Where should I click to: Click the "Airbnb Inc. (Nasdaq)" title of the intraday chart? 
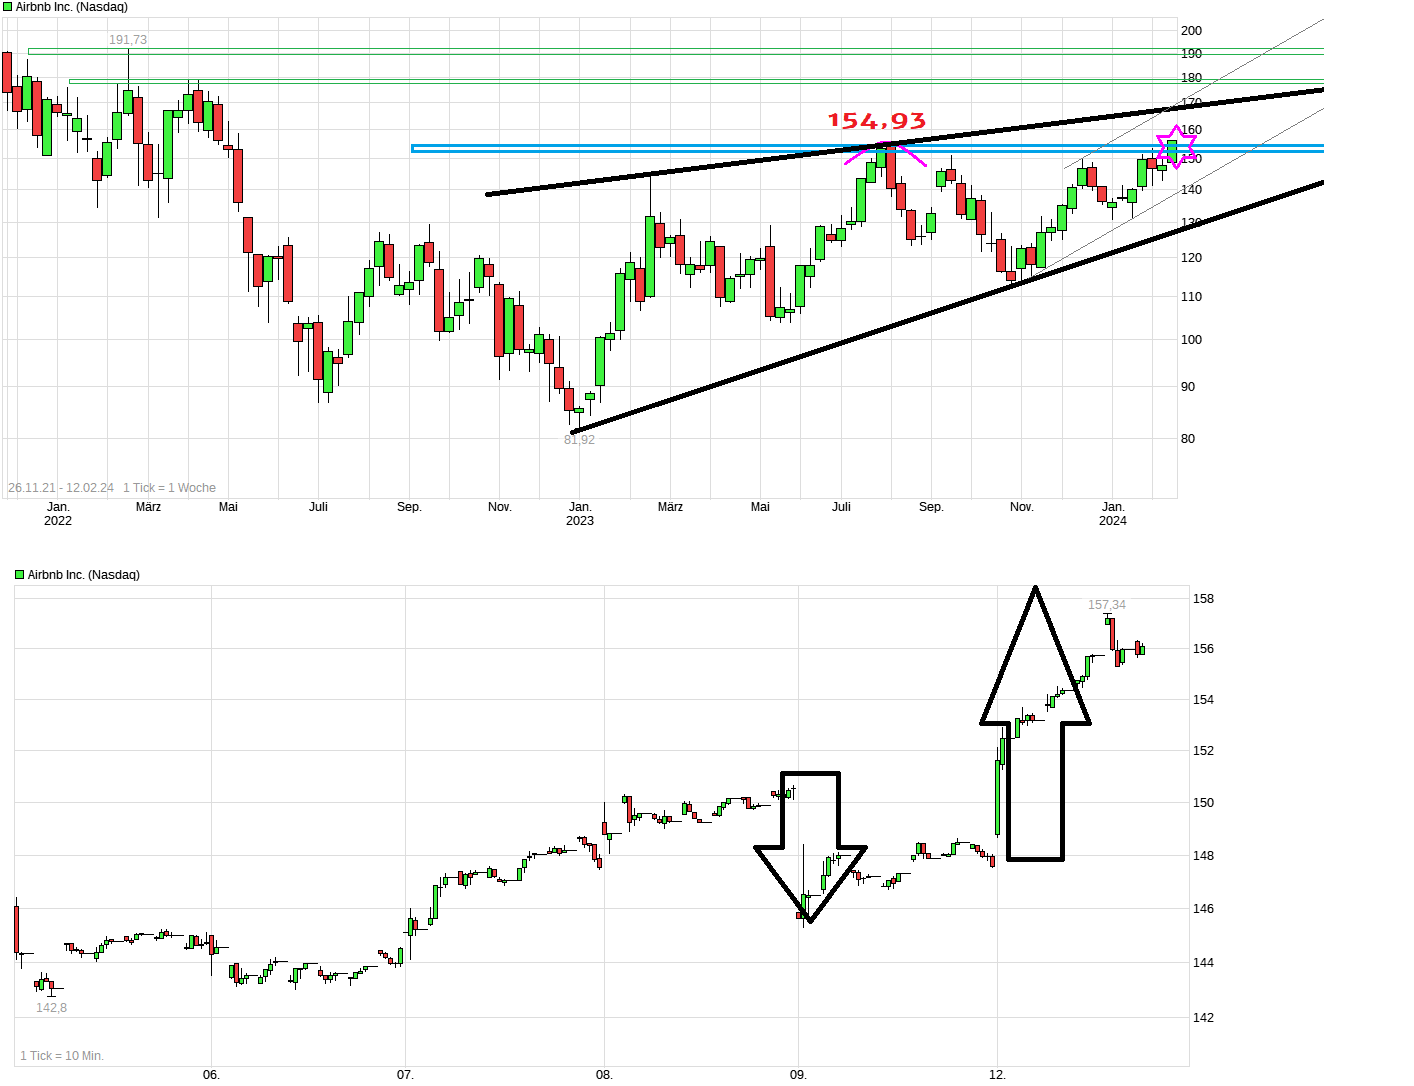pyautogui.click(x=83, y=574)
